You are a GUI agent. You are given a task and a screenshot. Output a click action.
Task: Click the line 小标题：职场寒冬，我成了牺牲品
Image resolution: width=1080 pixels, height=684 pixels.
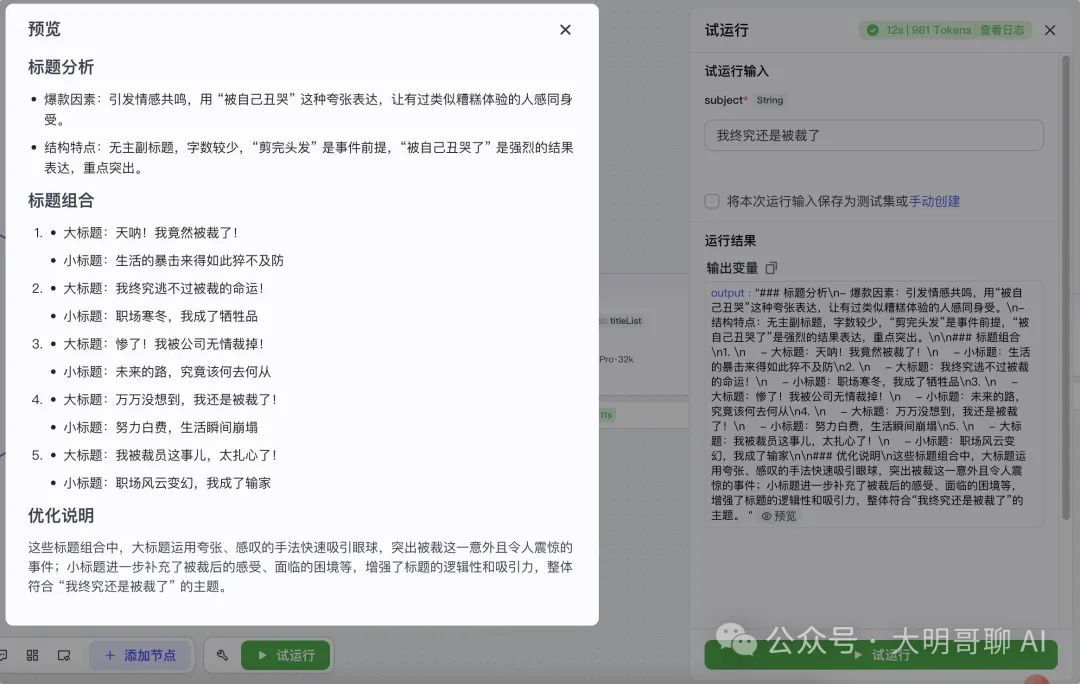click(160, 316)
